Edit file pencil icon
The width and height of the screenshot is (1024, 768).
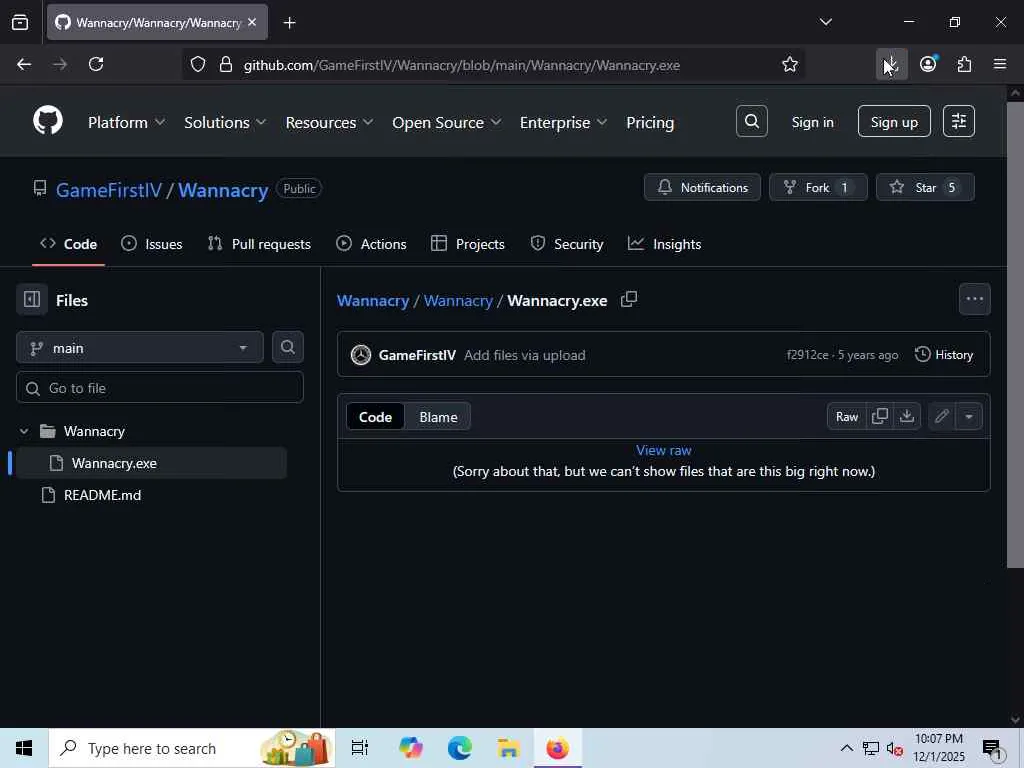pos(941,417)
